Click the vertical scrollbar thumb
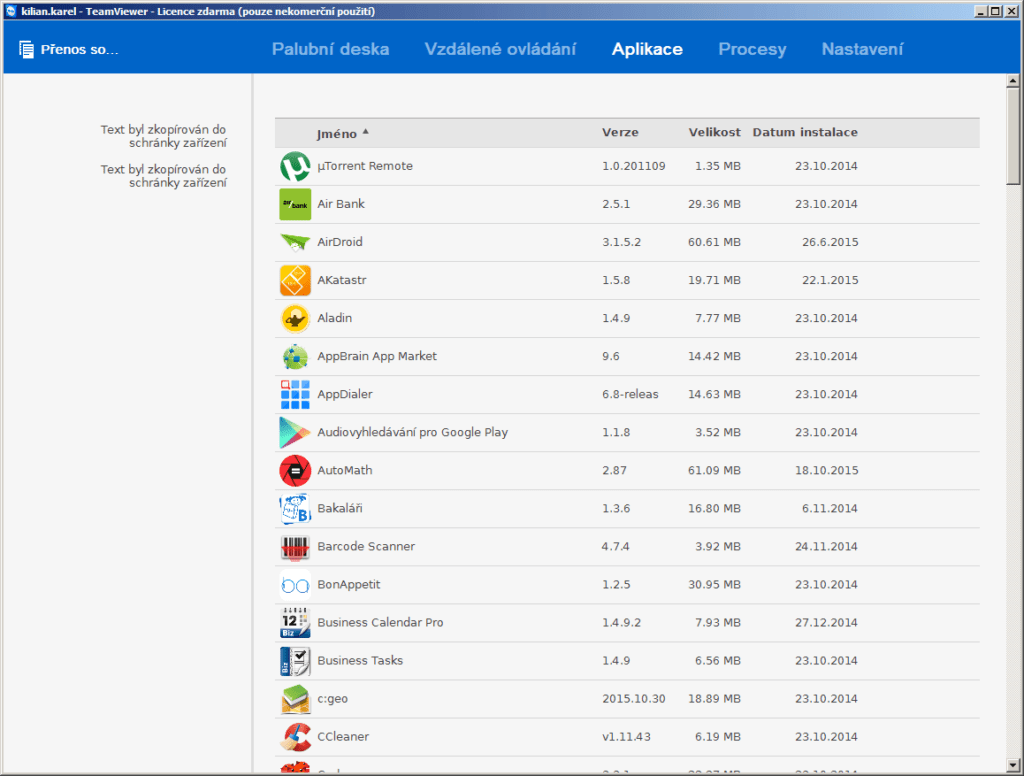 (x=1013, y=137)
